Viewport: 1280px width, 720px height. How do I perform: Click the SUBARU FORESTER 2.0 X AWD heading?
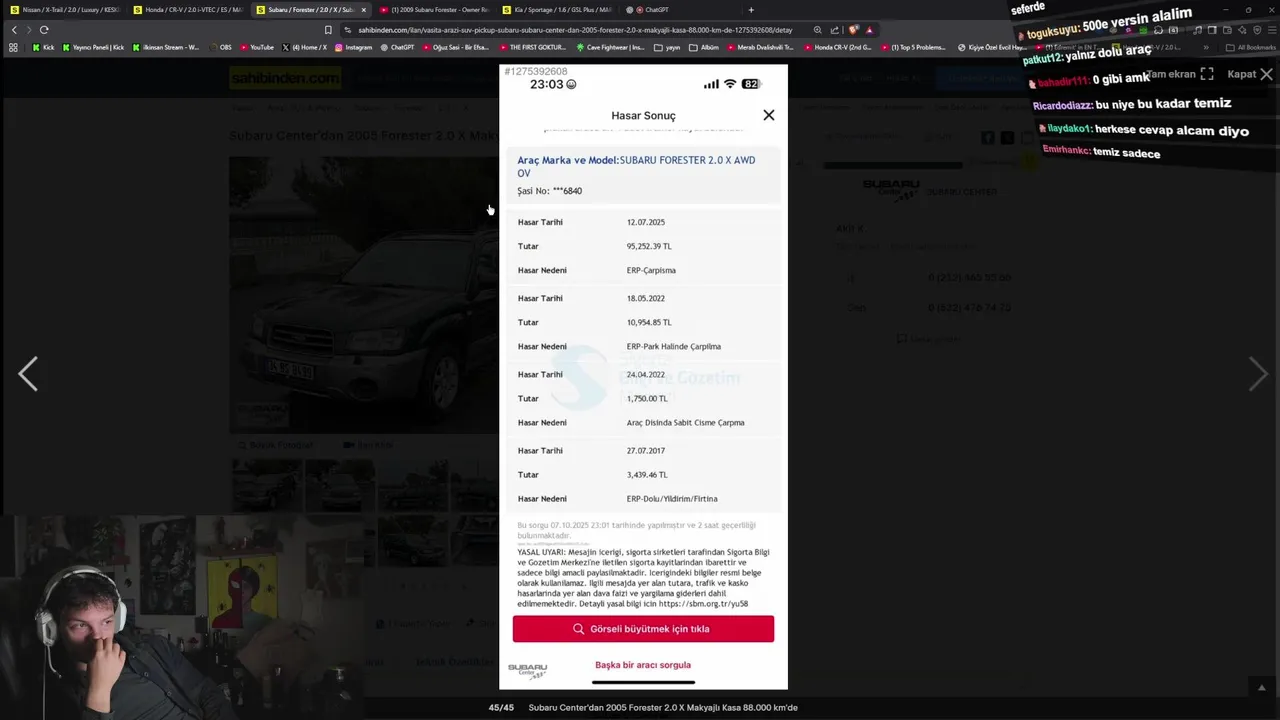(x=636, y=166)
